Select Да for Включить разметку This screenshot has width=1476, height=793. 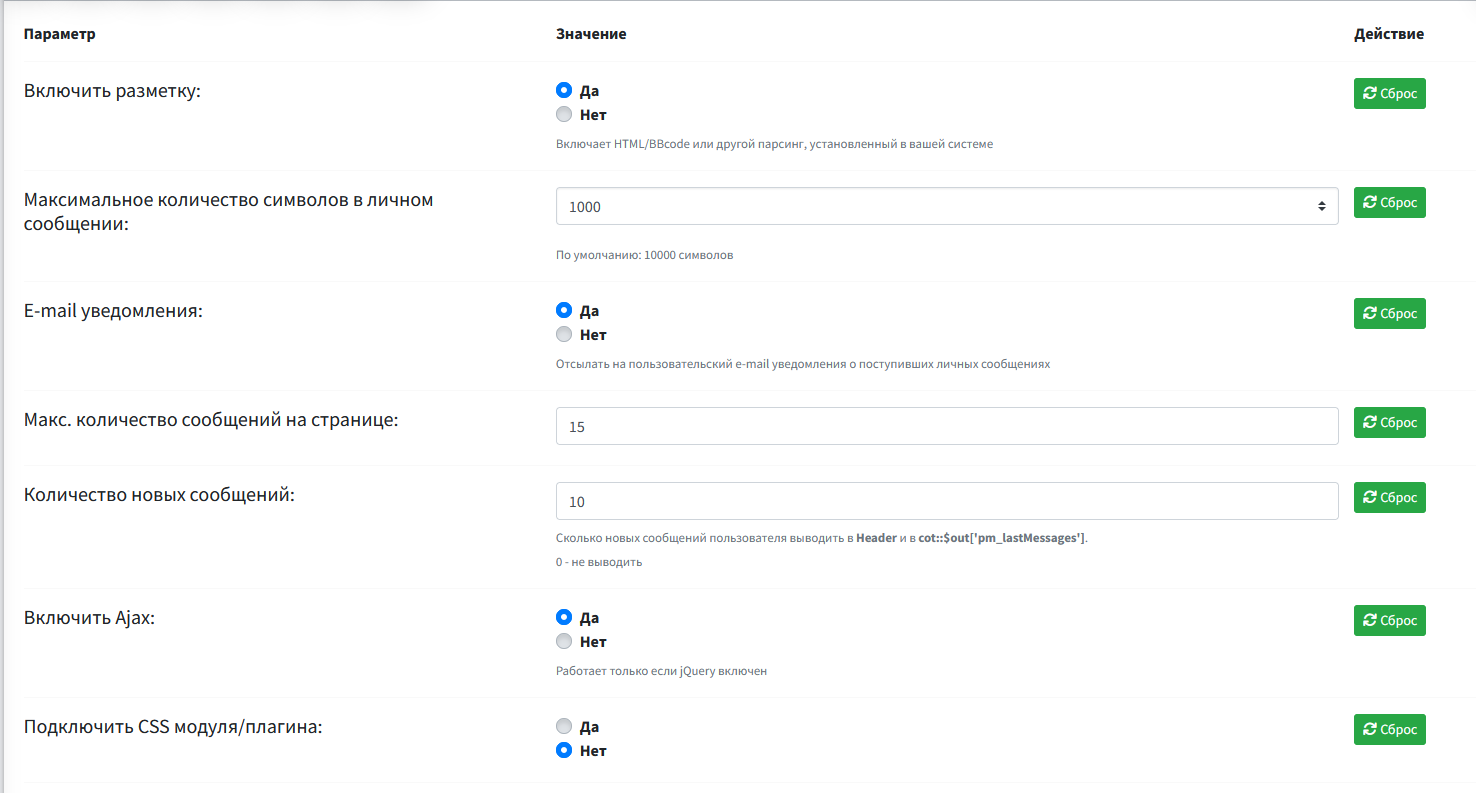(564, 90)
